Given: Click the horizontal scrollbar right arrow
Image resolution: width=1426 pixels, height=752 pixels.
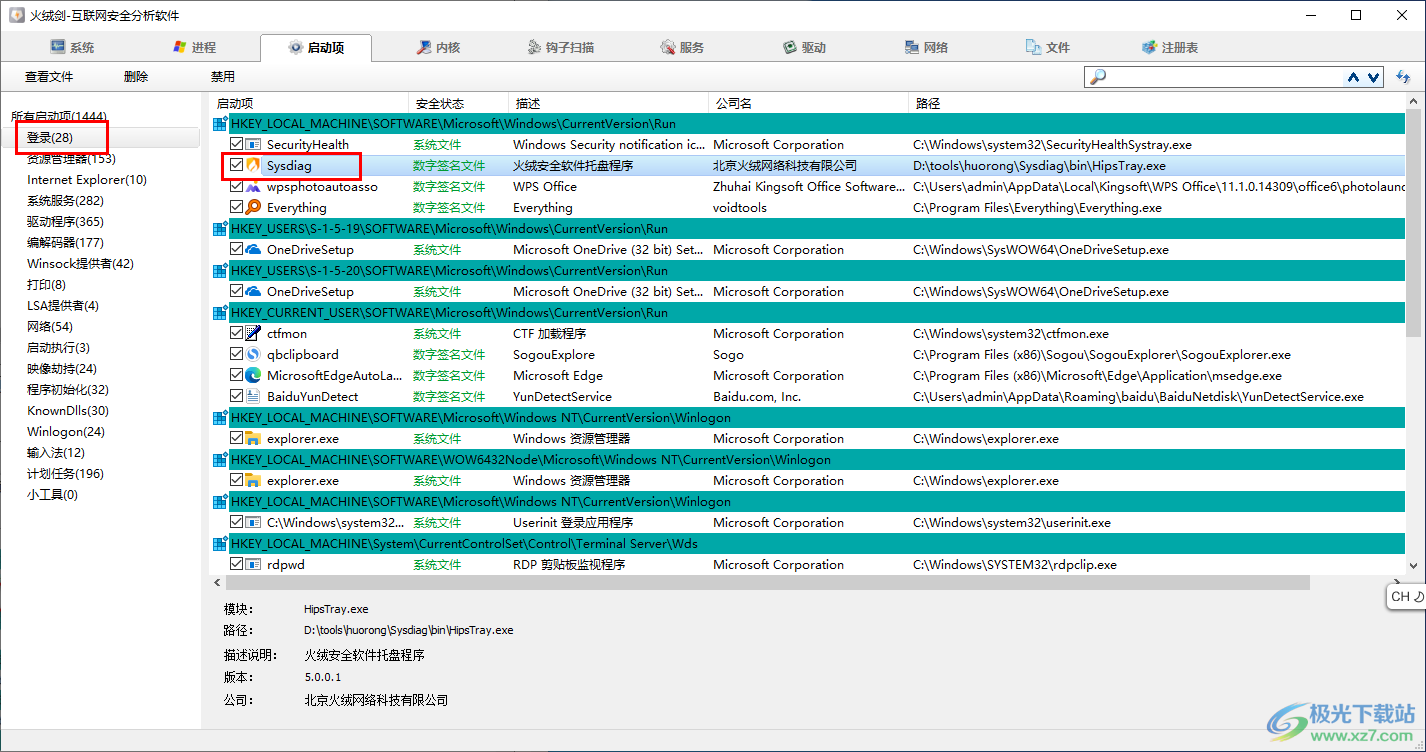Looking at the screenshot, I should 1396,582.
